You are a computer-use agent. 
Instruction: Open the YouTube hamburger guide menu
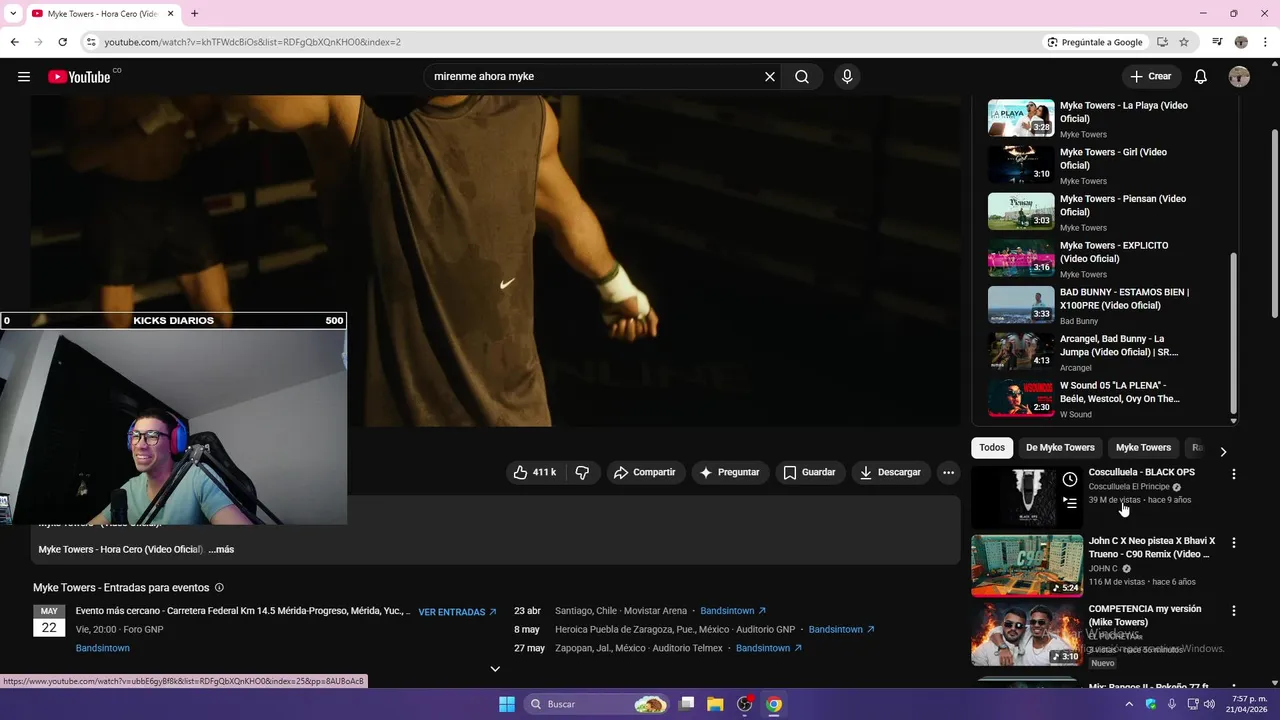pos(24,77)
